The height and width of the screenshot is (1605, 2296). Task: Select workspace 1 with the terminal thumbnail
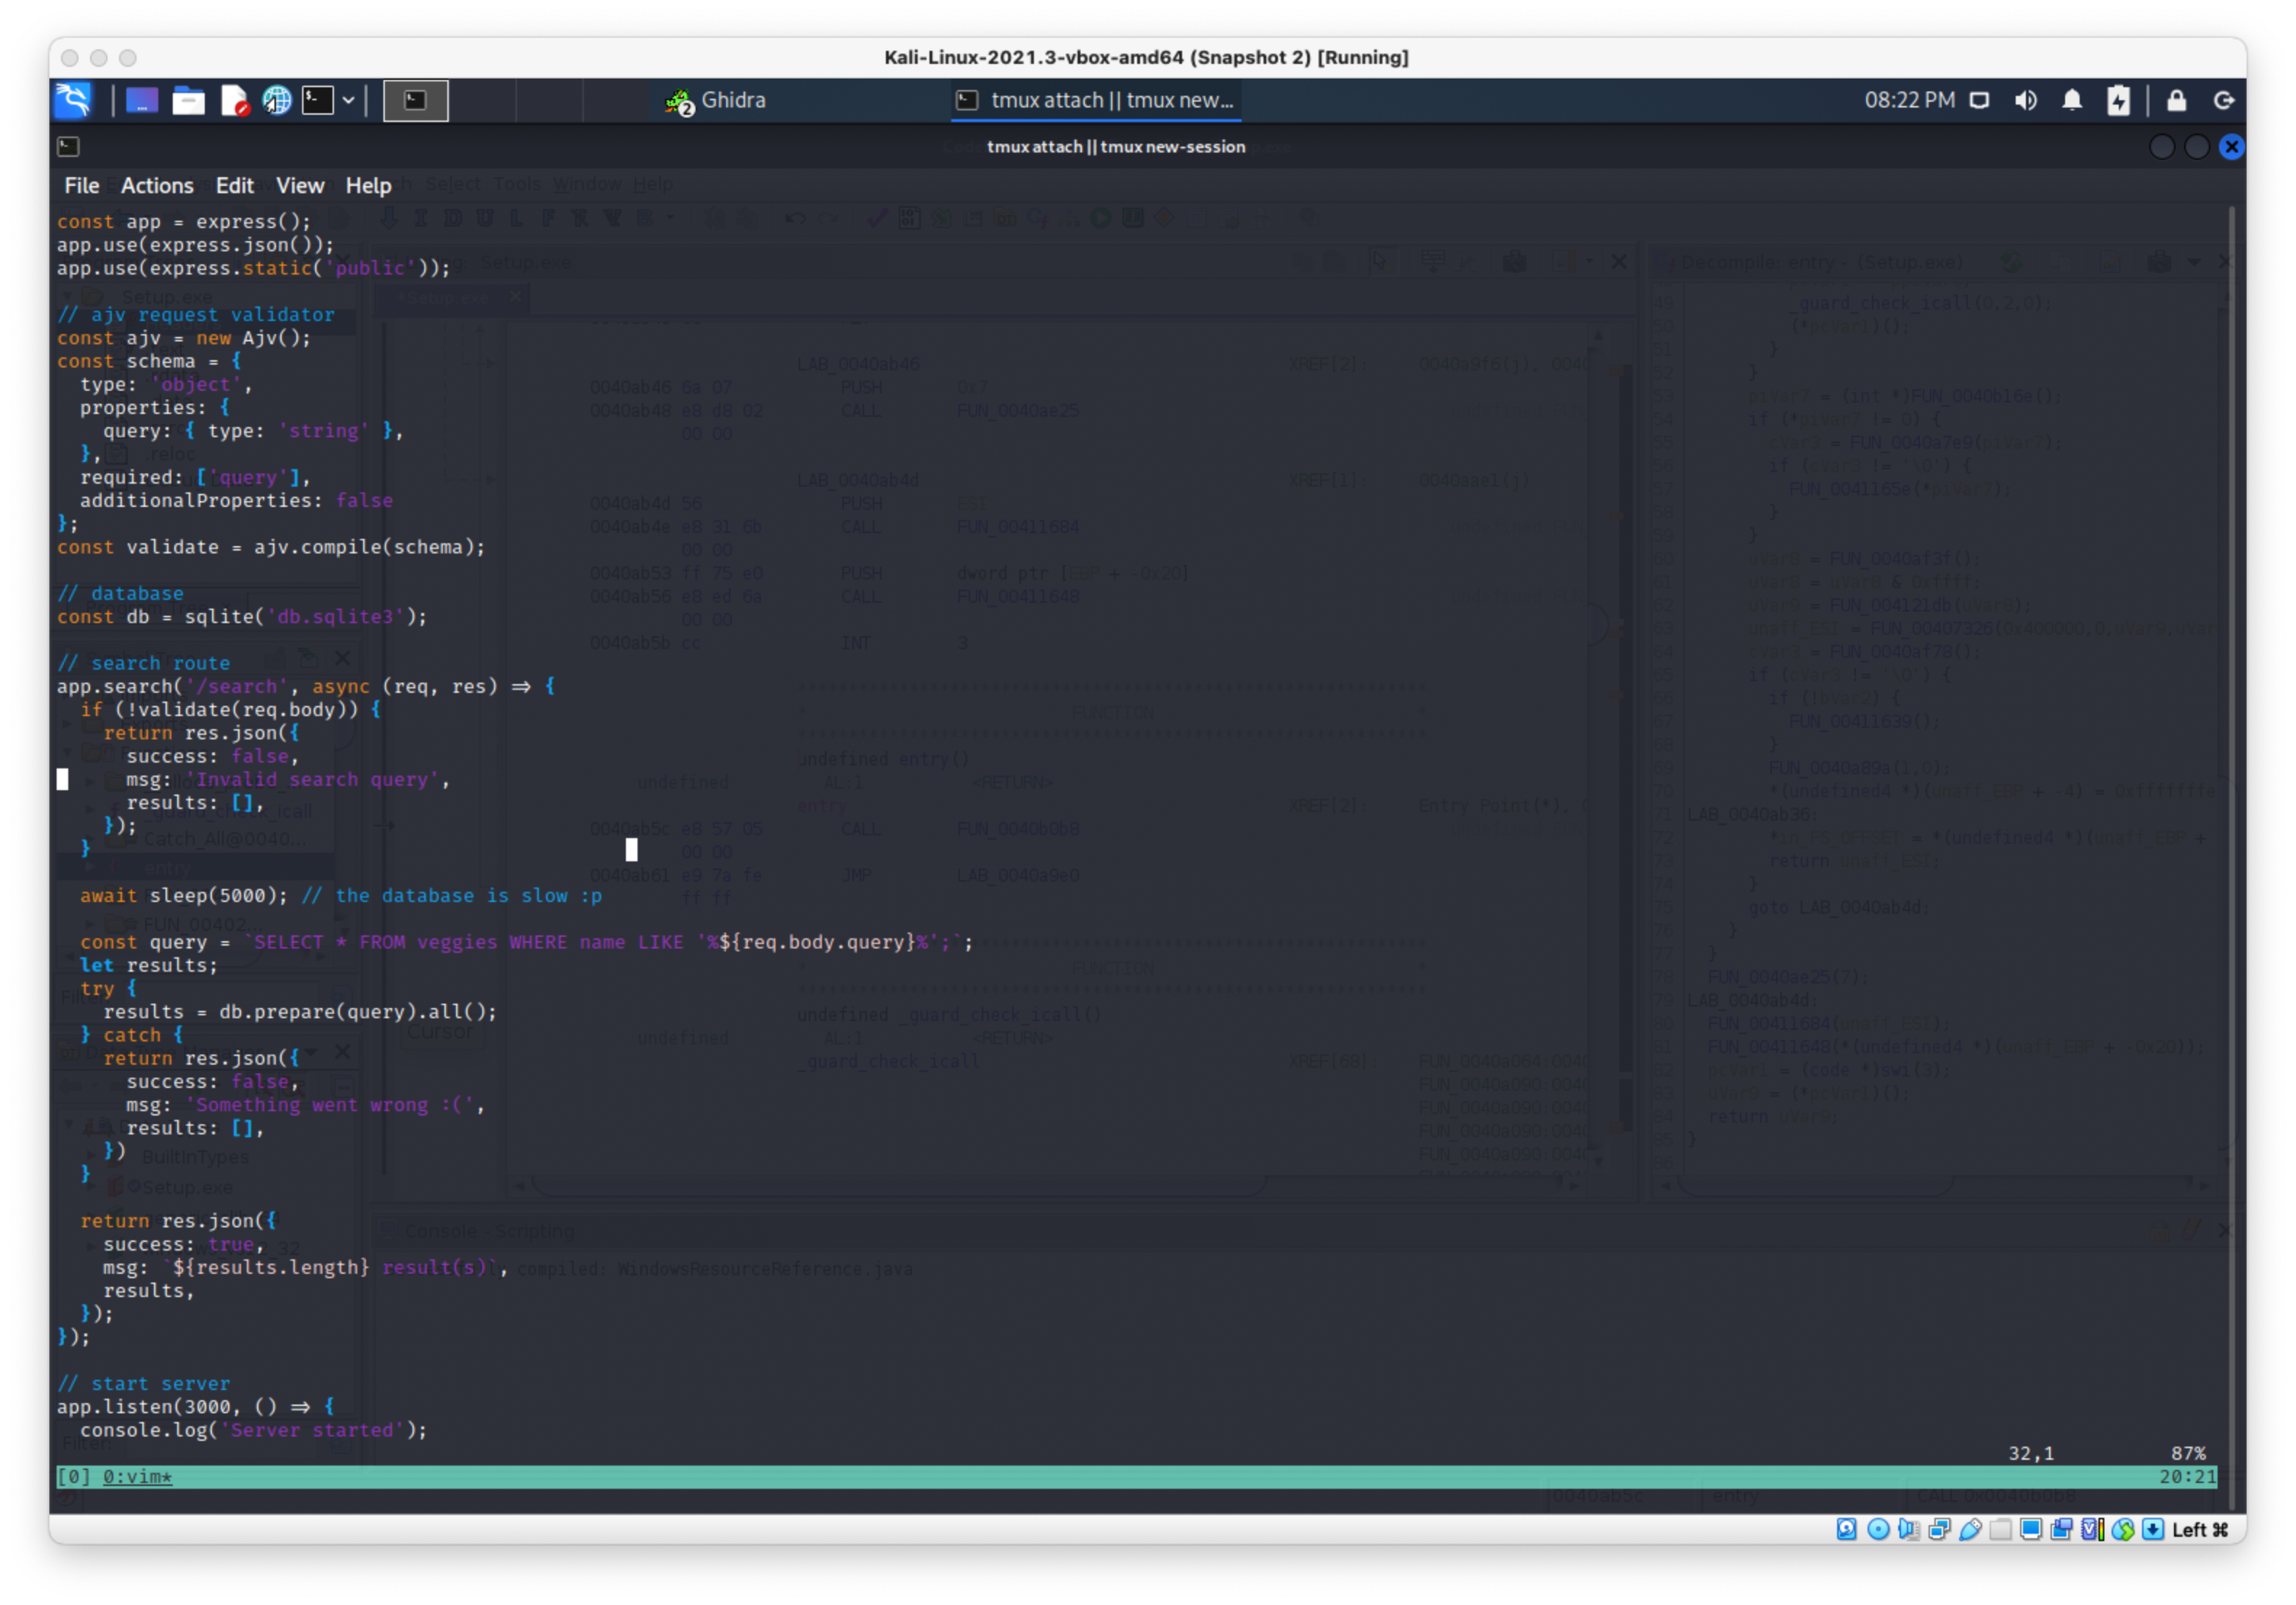[x=416, y=100]
